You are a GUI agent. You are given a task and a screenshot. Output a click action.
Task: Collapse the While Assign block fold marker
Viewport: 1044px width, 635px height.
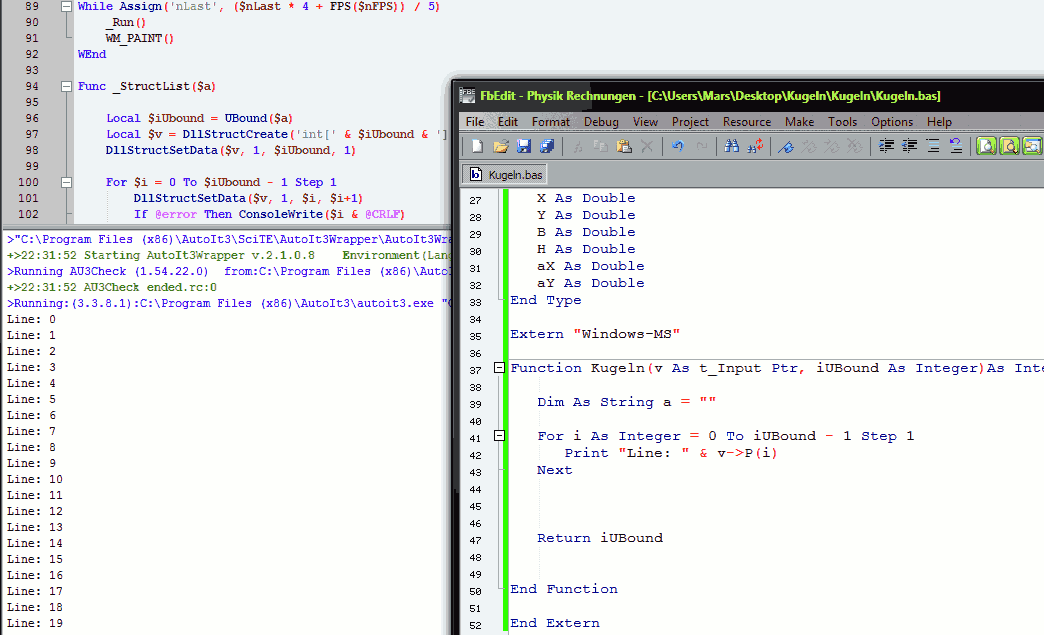(x=66, y=7)
